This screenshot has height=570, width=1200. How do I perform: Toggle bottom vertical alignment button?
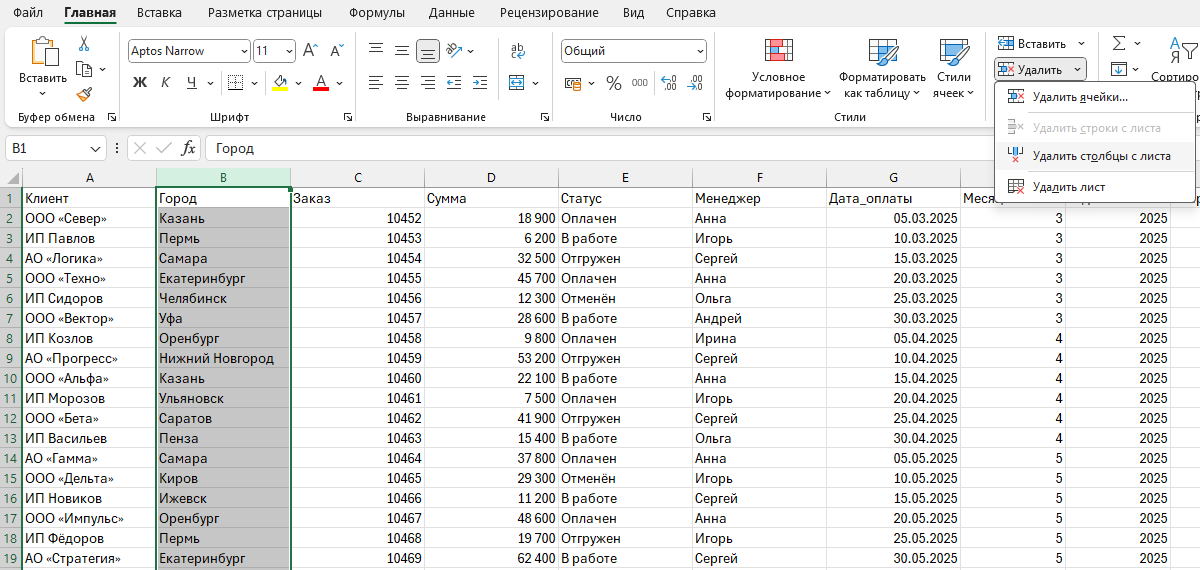tap(427, 51)
